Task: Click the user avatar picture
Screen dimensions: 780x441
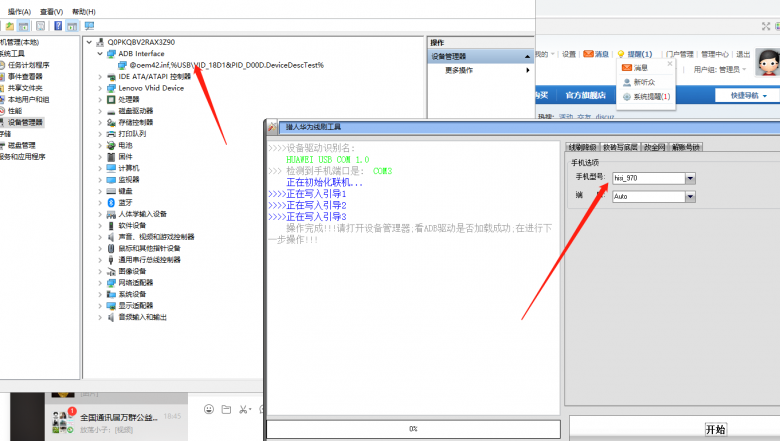Action: click(x=768, y=62)
